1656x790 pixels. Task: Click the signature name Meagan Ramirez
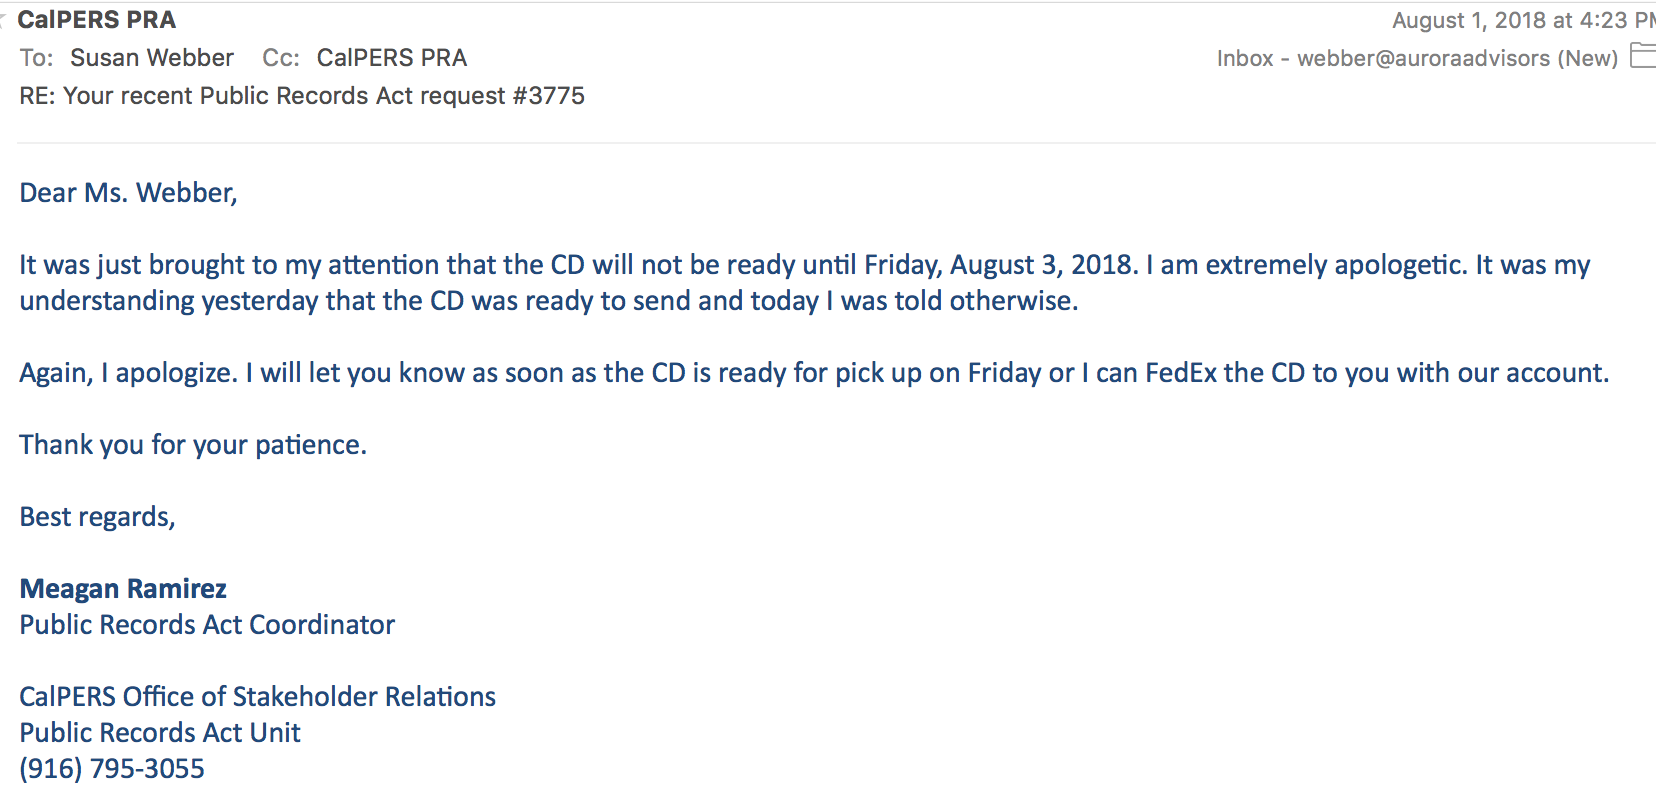[x=123, y=588]
